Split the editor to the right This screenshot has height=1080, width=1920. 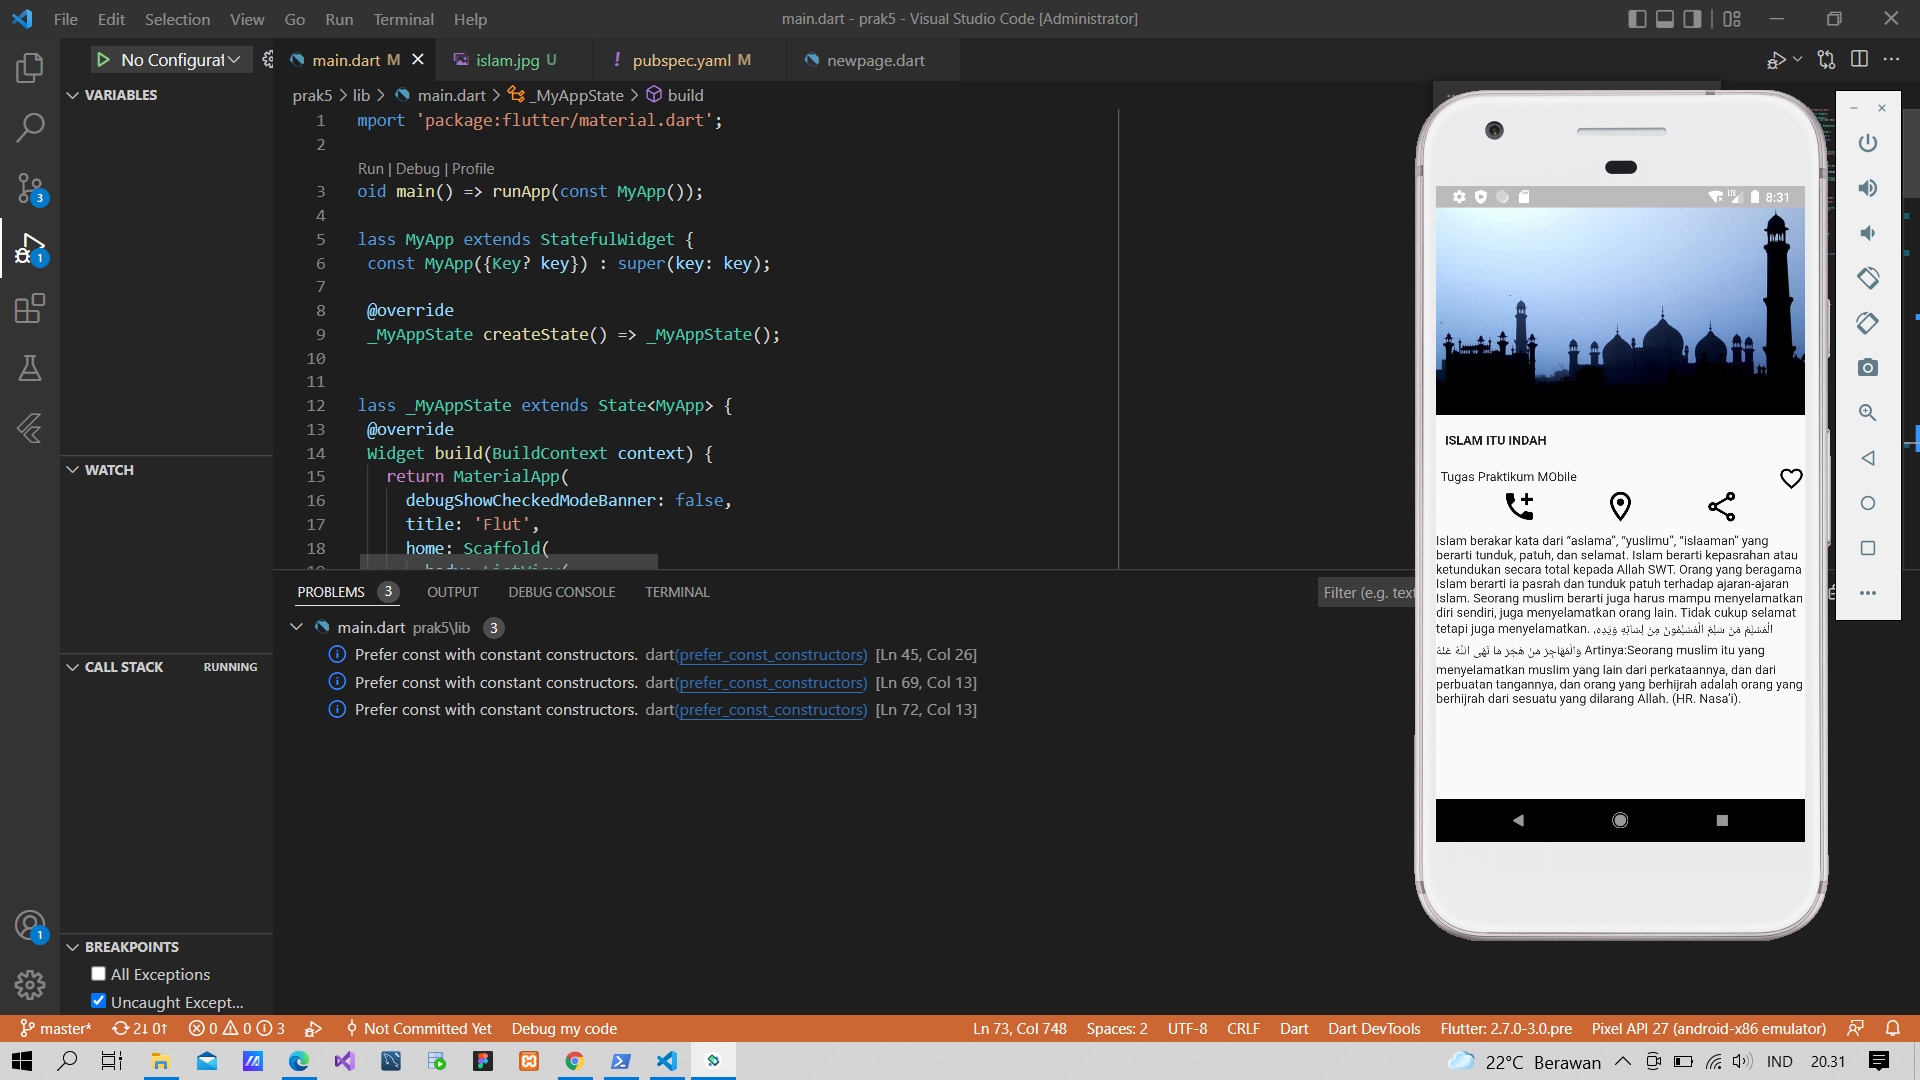point(1859,60)
